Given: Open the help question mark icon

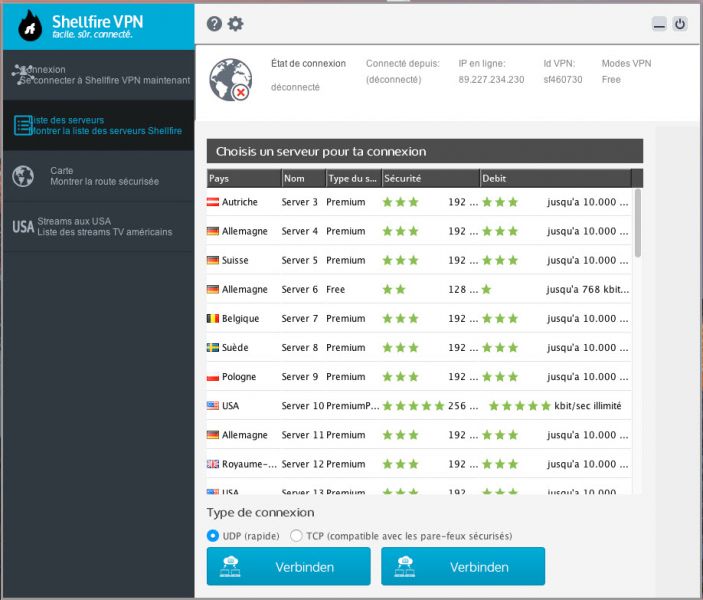Looking at the screenshot, I should click(x=214, y=24).
